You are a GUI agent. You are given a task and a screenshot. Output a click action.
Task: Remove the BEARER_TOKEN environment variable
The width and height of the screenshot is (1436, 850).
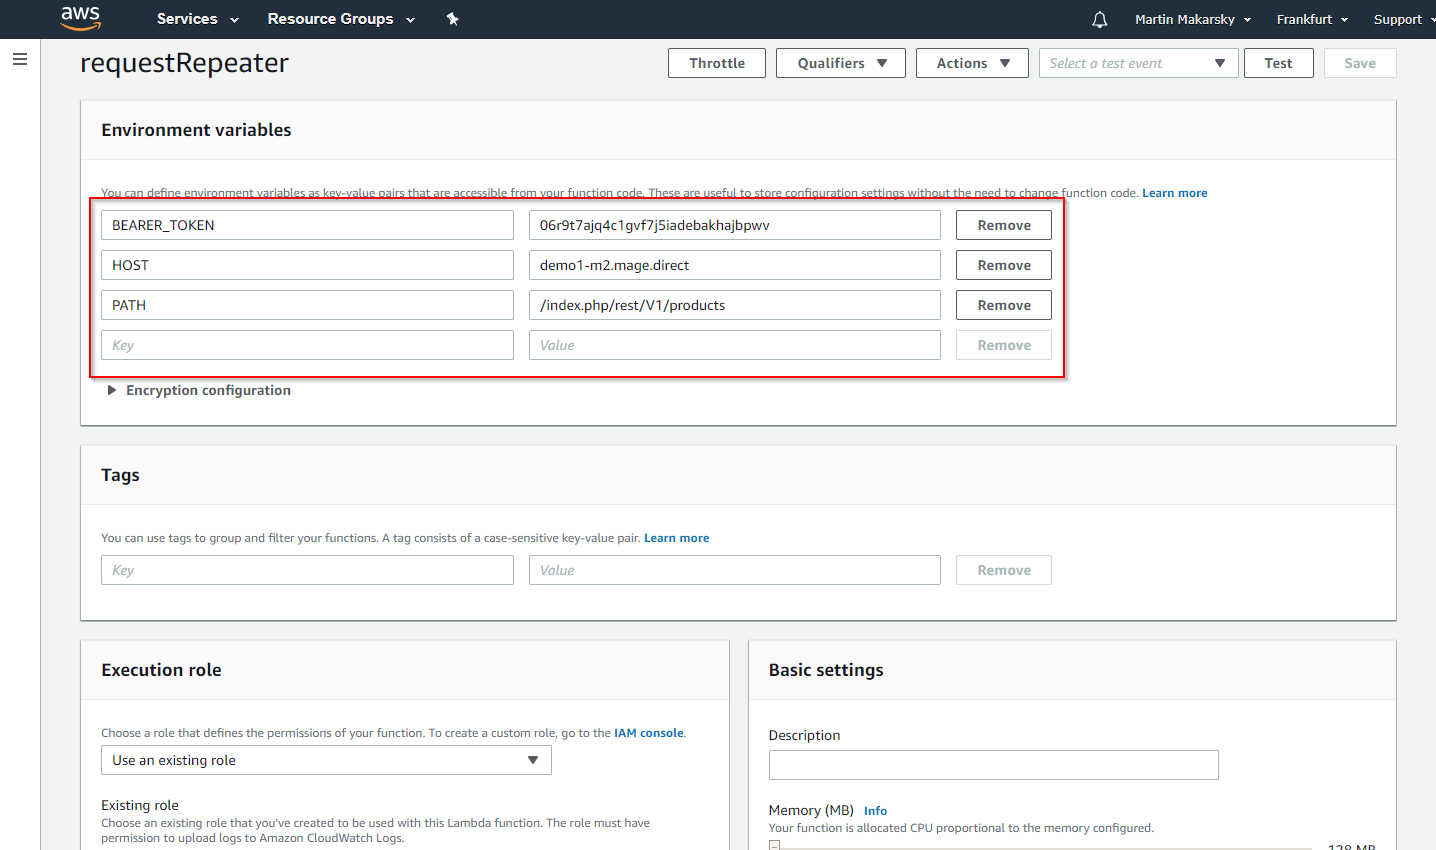click(1003, 224)
